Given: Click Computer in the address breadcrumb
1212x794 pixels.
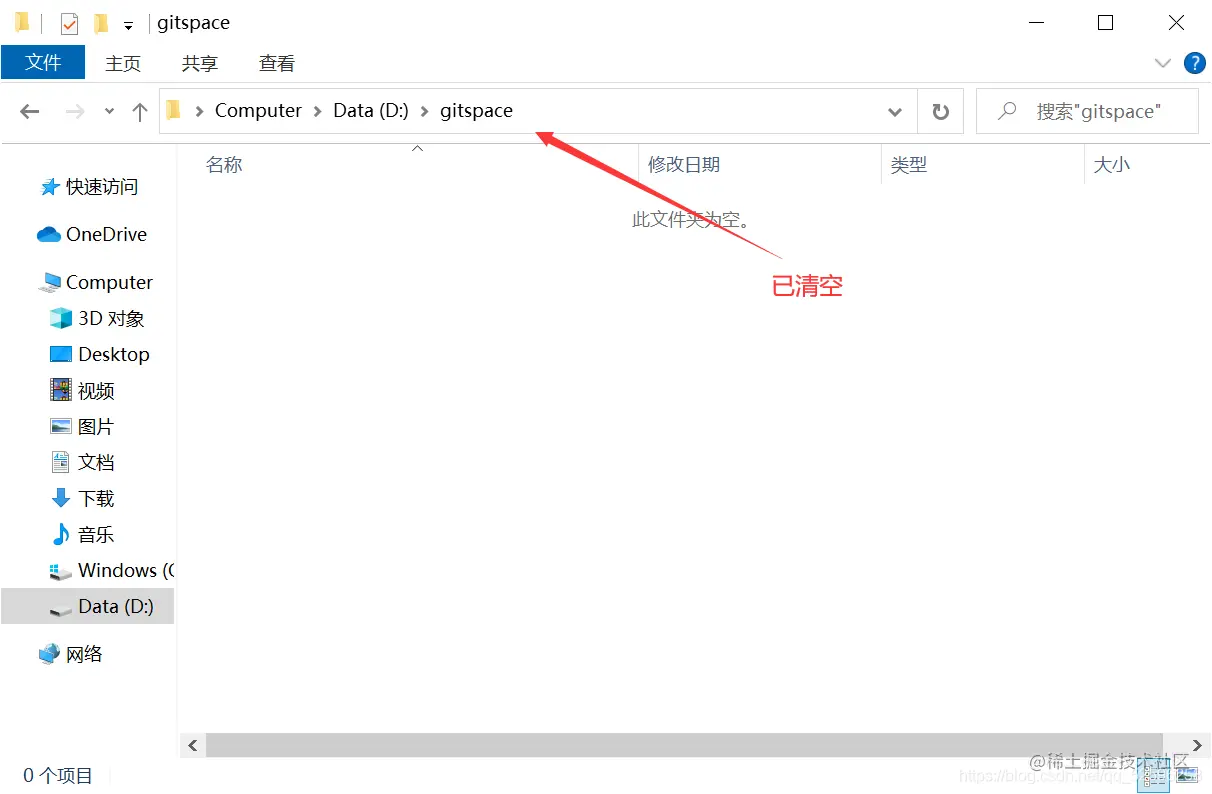Looking at the screenshot, I should coord(258,111).
